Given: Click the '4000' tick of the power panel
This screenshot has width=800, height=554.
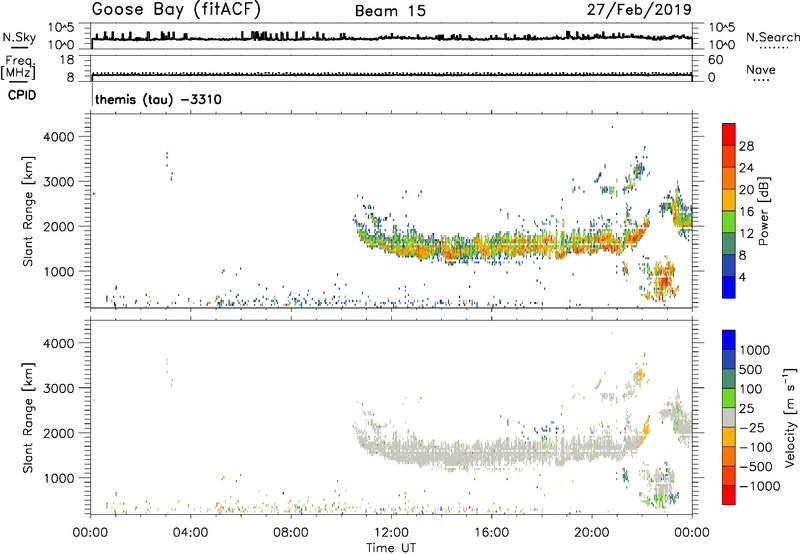Looking at the screenshot, I should point(59,137).
